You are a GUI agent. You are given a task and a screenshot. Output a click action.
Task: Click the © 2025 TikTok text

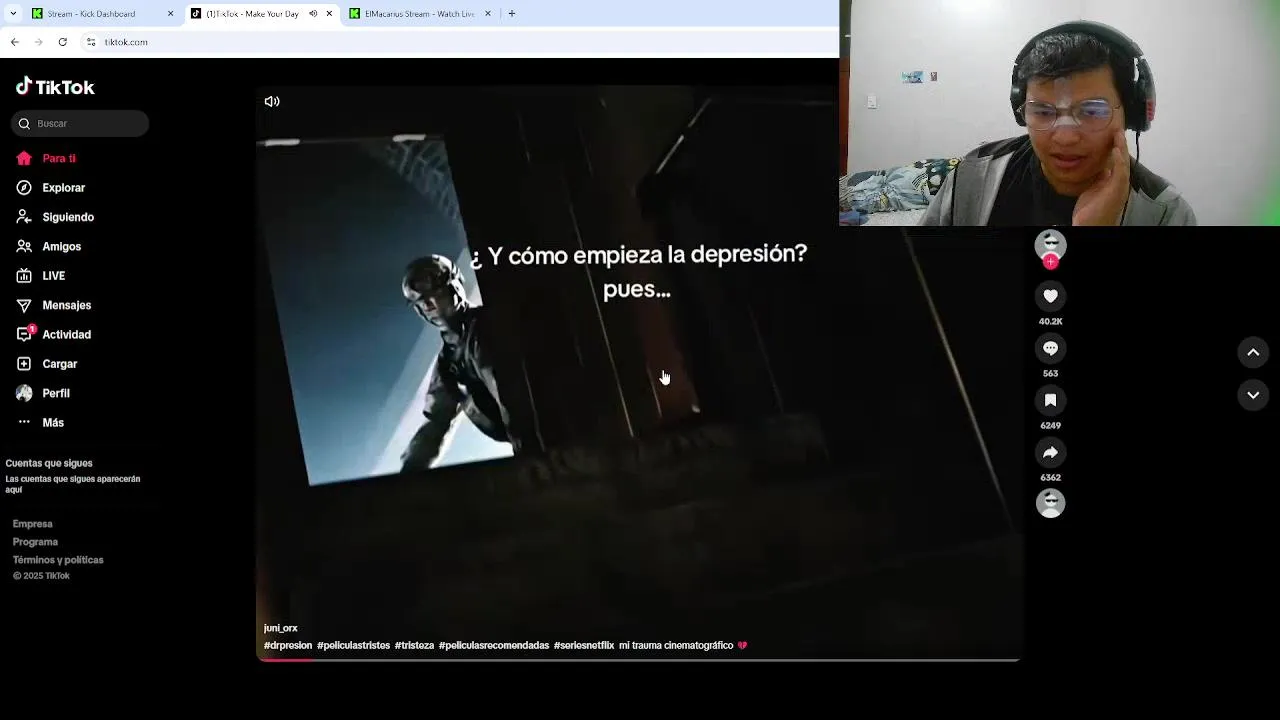[x=41, y=576]
